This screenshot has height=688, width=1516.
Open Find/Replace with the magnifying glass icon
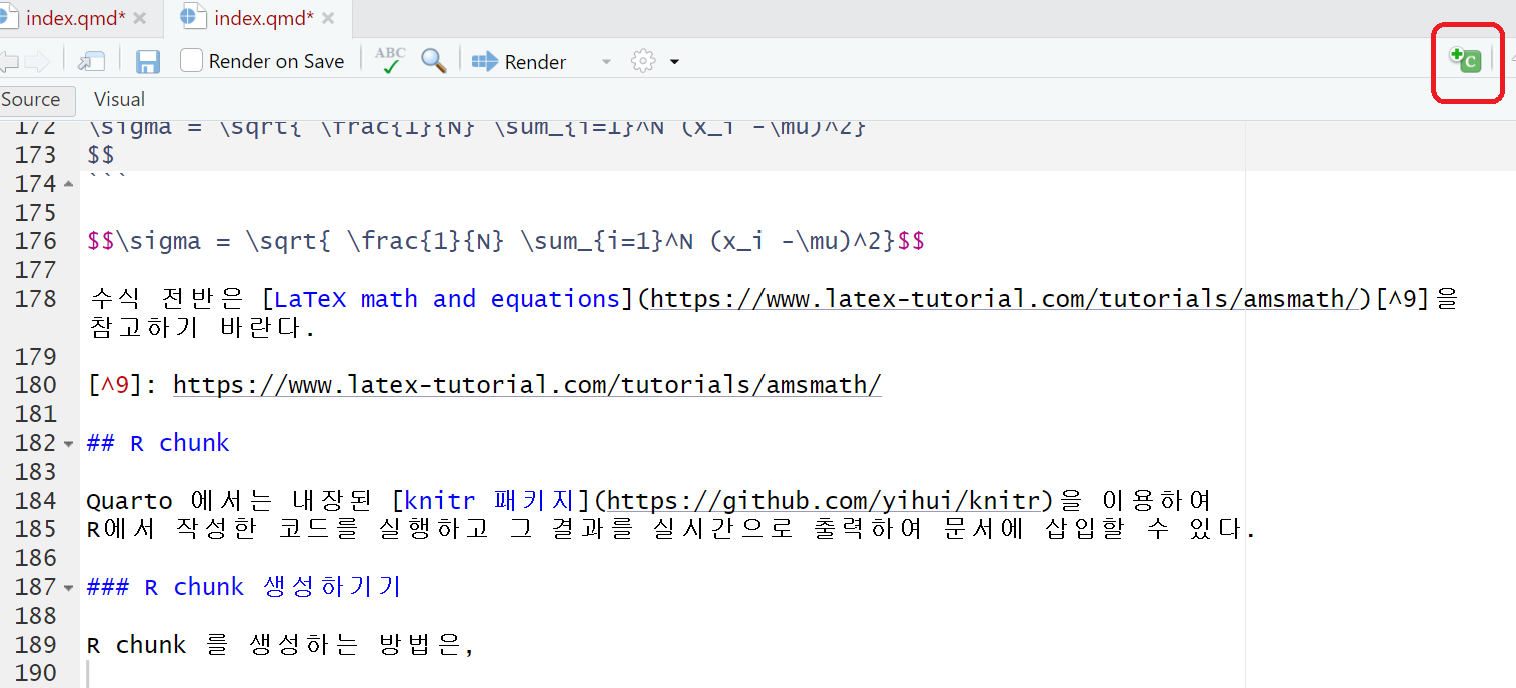(x=433, y=61)
